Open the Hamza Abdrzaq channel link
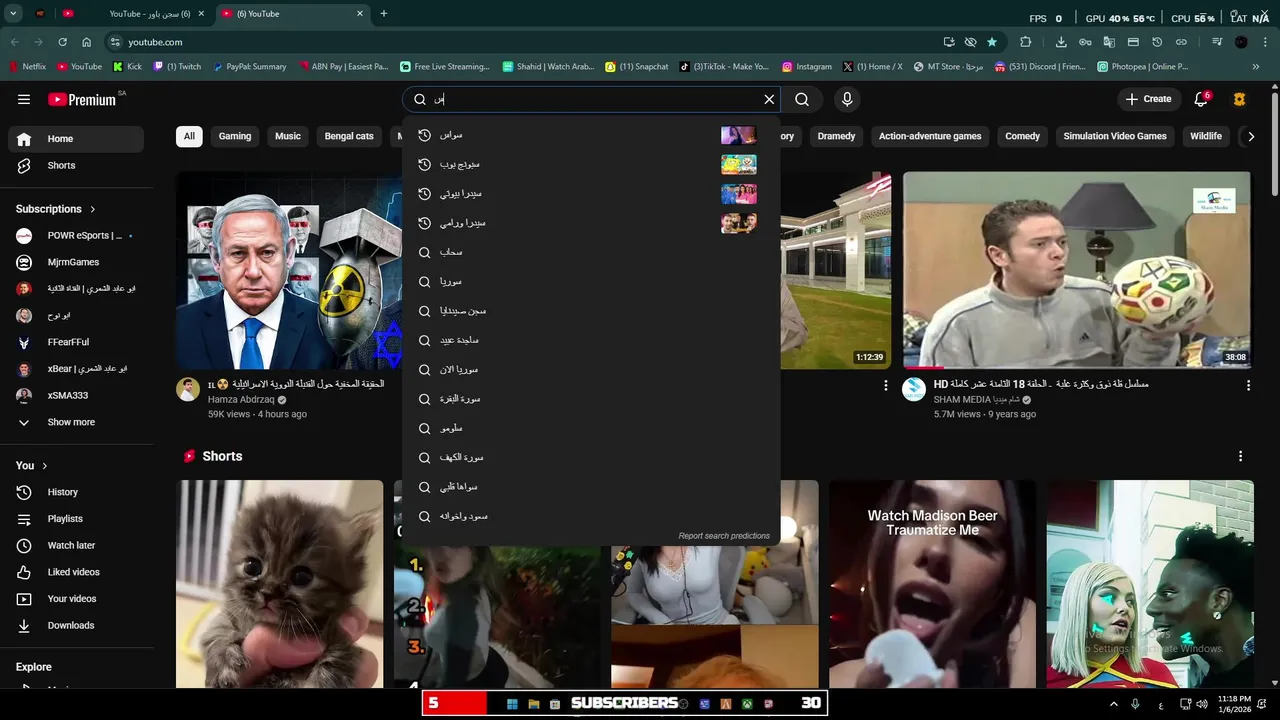This screenshot has width=1280, height=720. click(241, 400)
